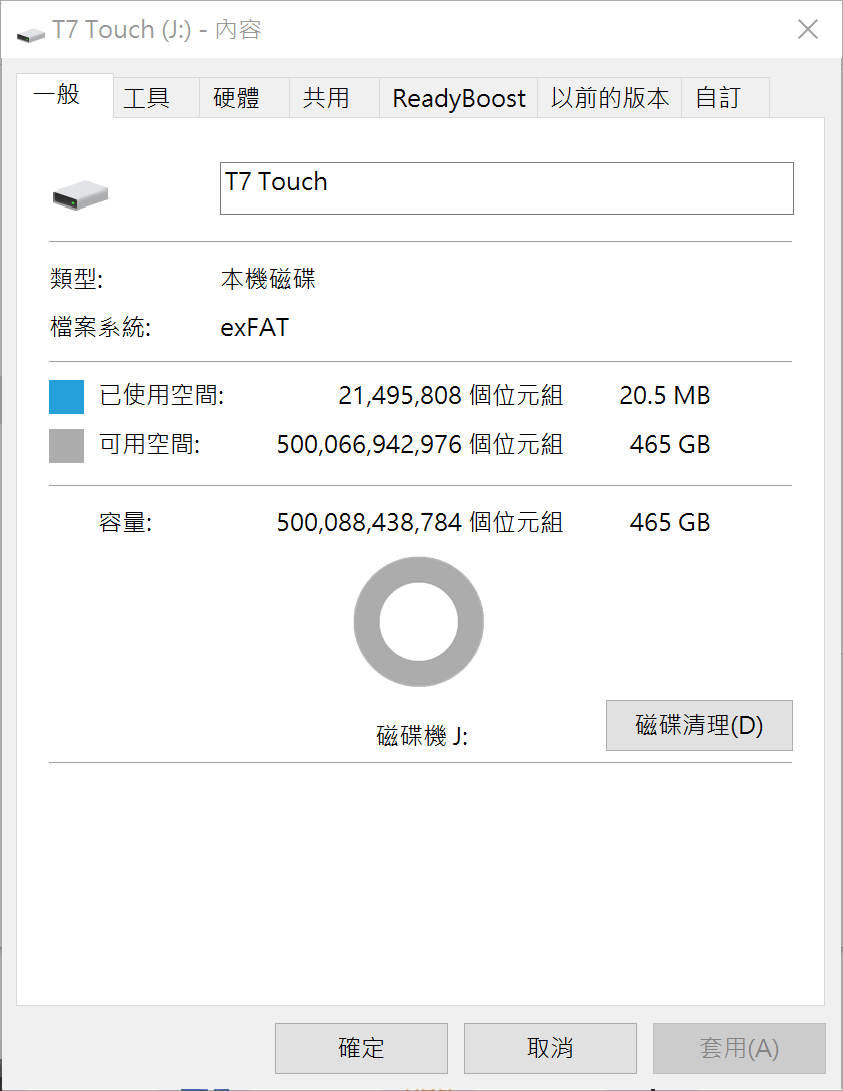Viewport: 843px width, 1091px height.
Task: Click the gray 可用空間 color swatch
Action: click(66, 445)
